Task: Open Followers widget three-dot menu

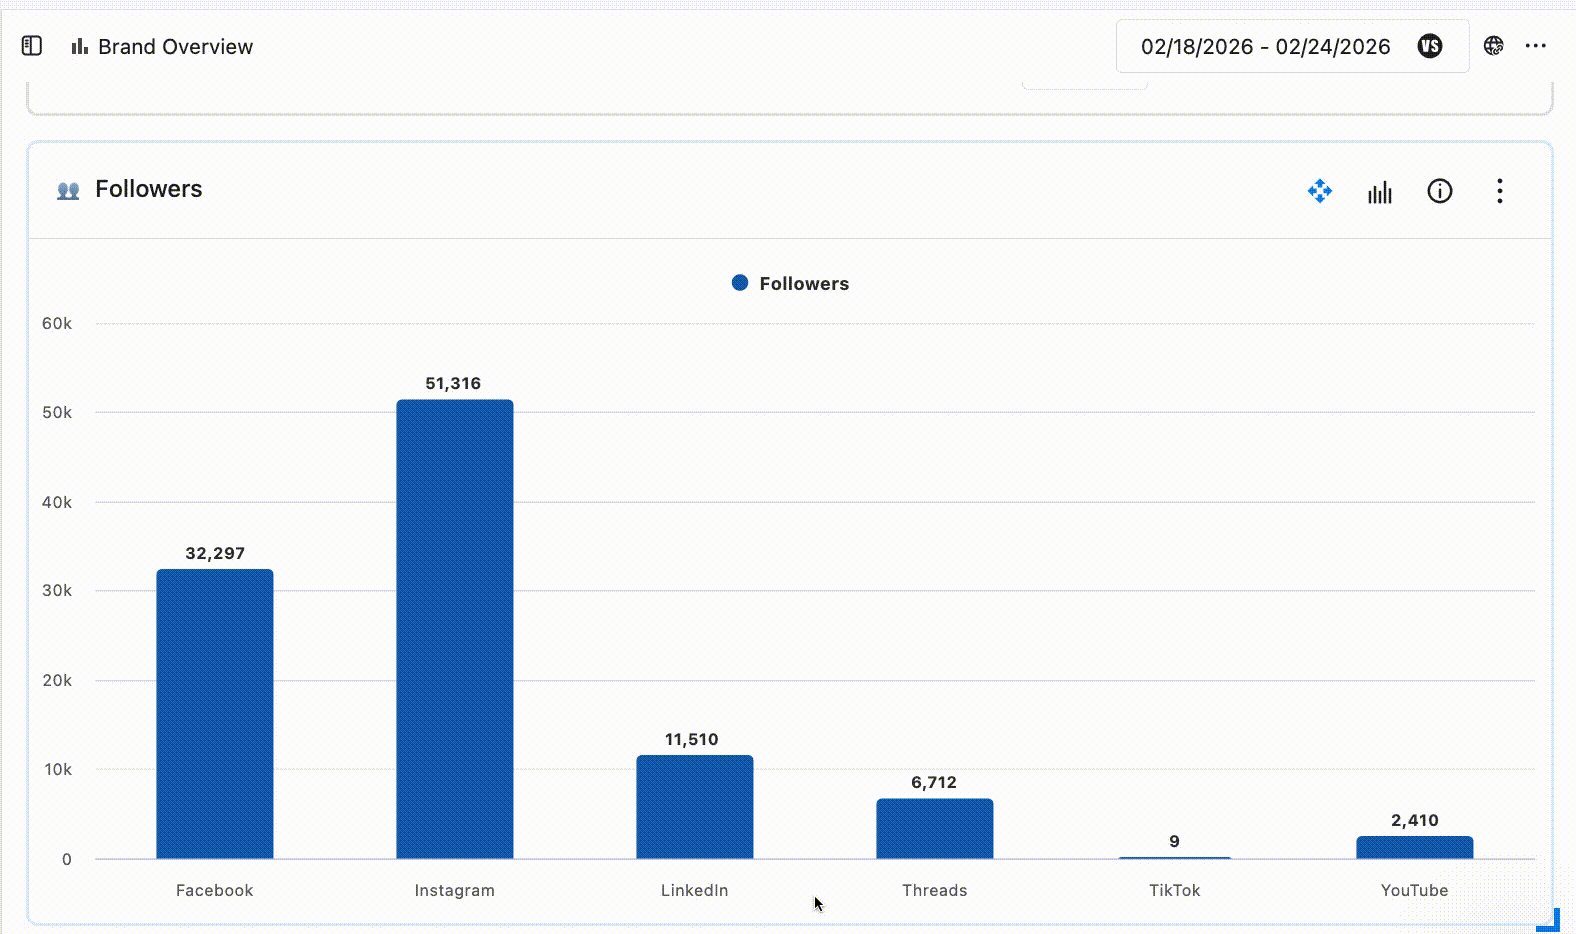Action: (1499, 191)
